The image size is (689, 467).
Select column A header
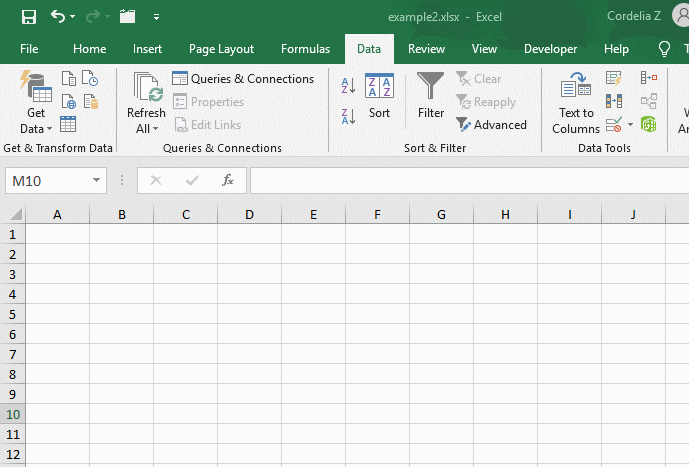[x=58, y=214]
